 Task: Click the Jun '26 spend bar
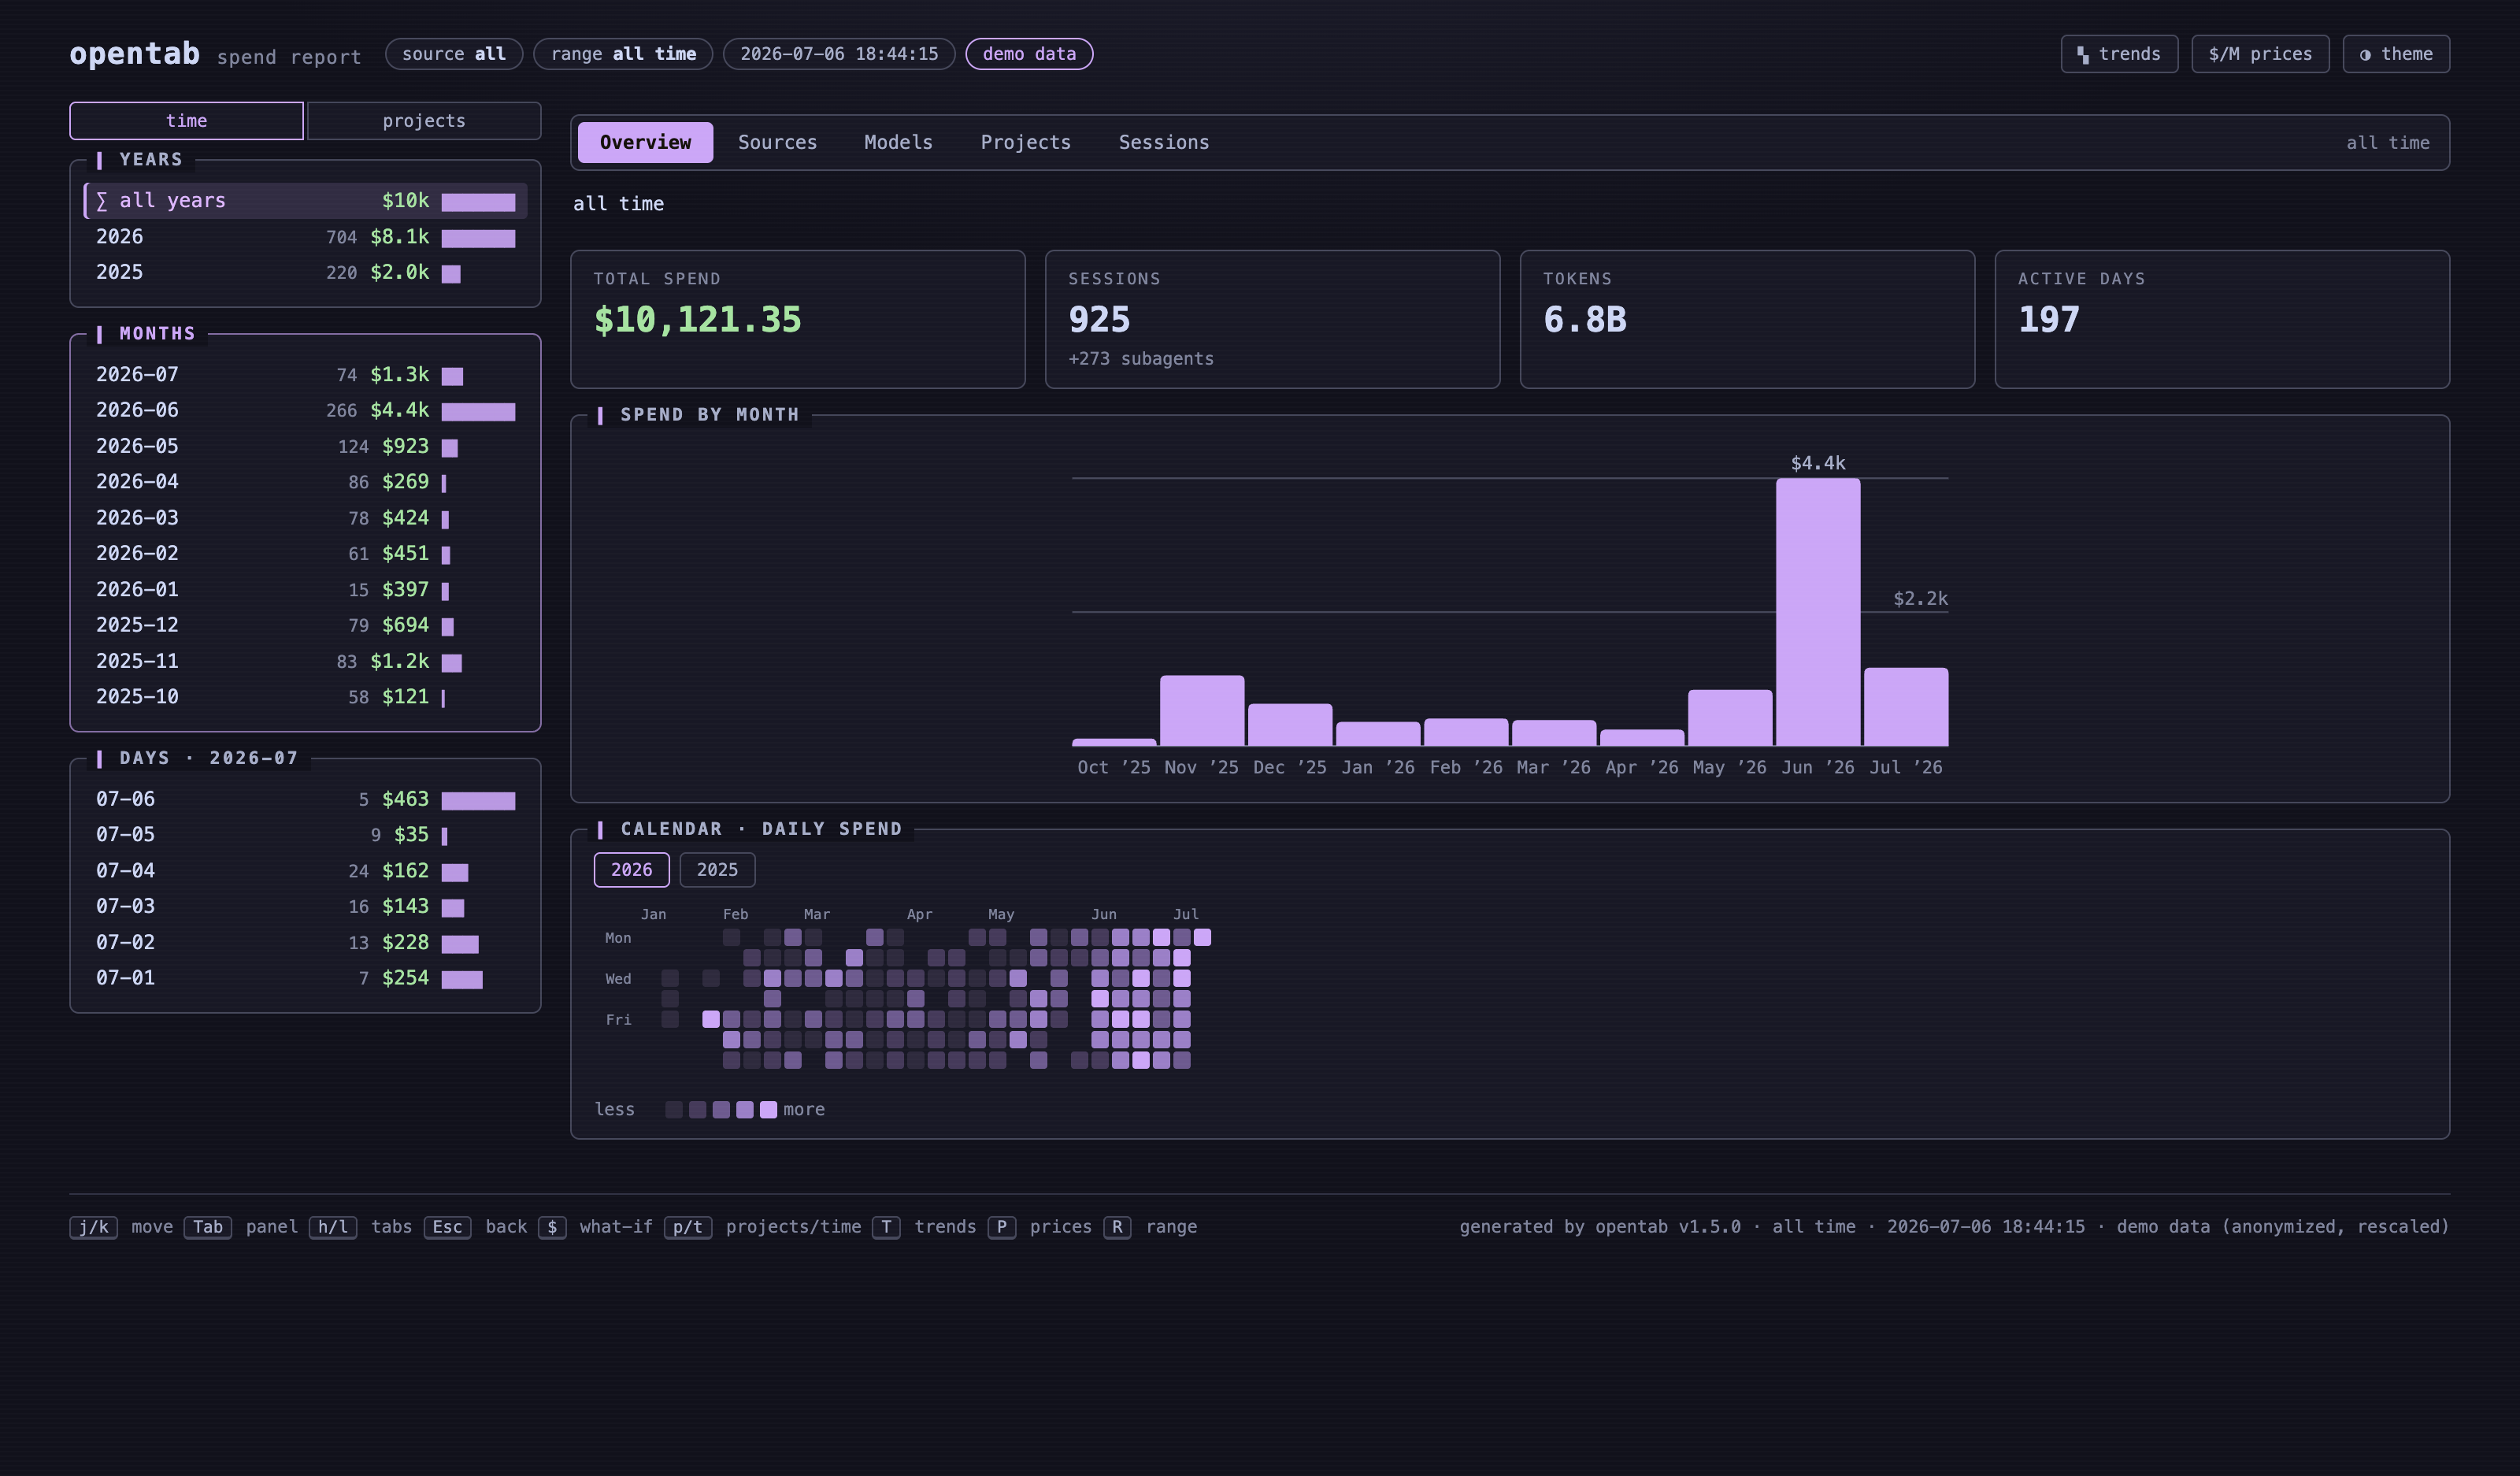tap(1818, 612)
